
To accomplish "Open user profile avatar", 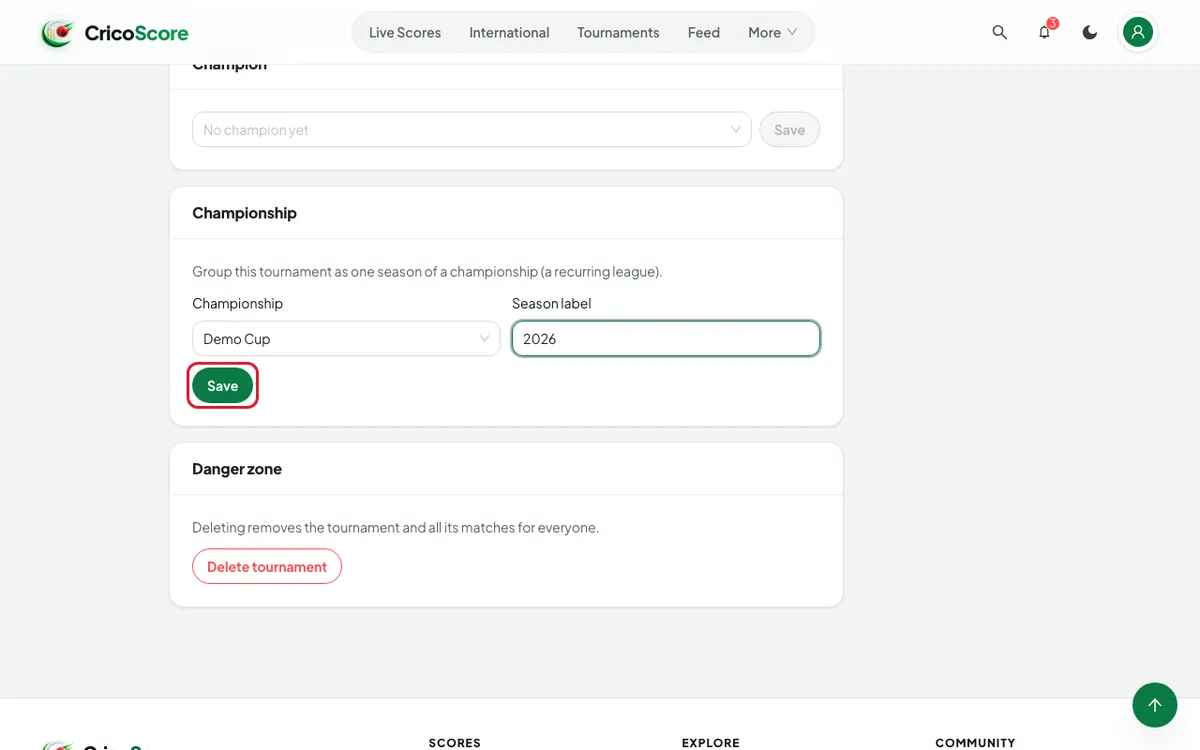I will click(1138, 32).
